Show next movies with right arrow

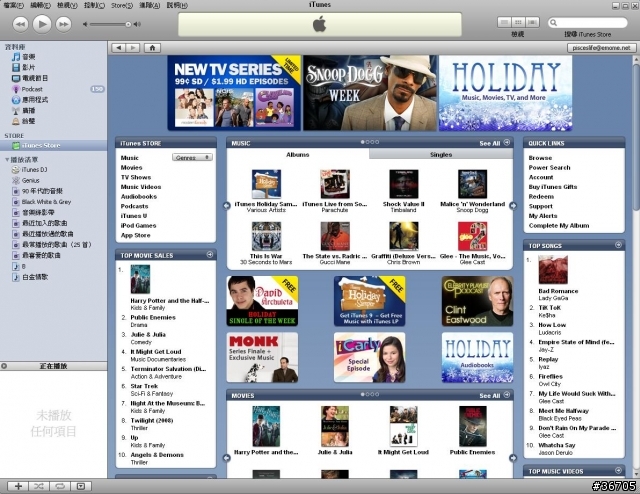click(x=513, y=458)
